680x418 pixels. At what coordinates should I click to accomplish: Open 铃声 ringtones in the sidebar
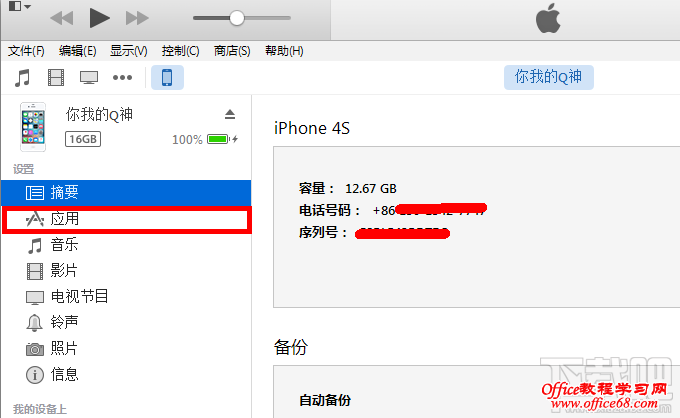[127, 322]
